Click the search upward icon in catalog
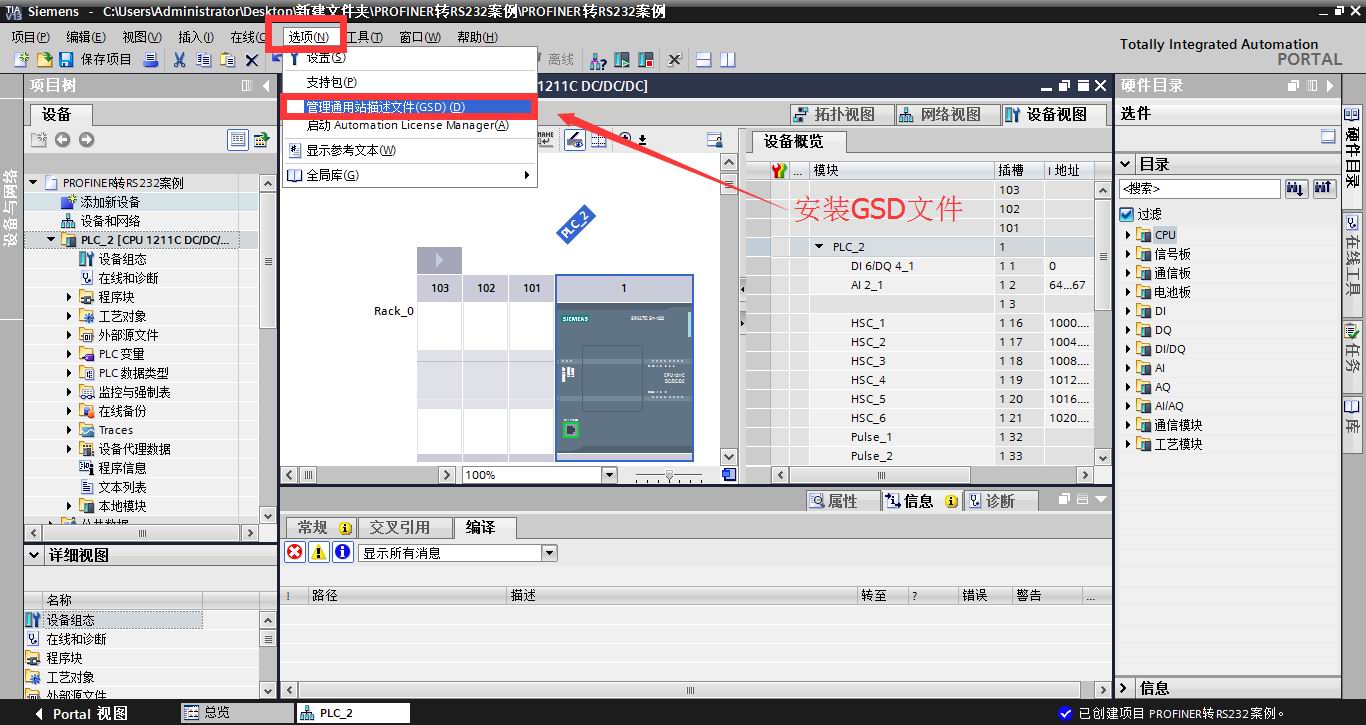The width and height of the screenshot is (1366, 725). tap(1324, 188)
